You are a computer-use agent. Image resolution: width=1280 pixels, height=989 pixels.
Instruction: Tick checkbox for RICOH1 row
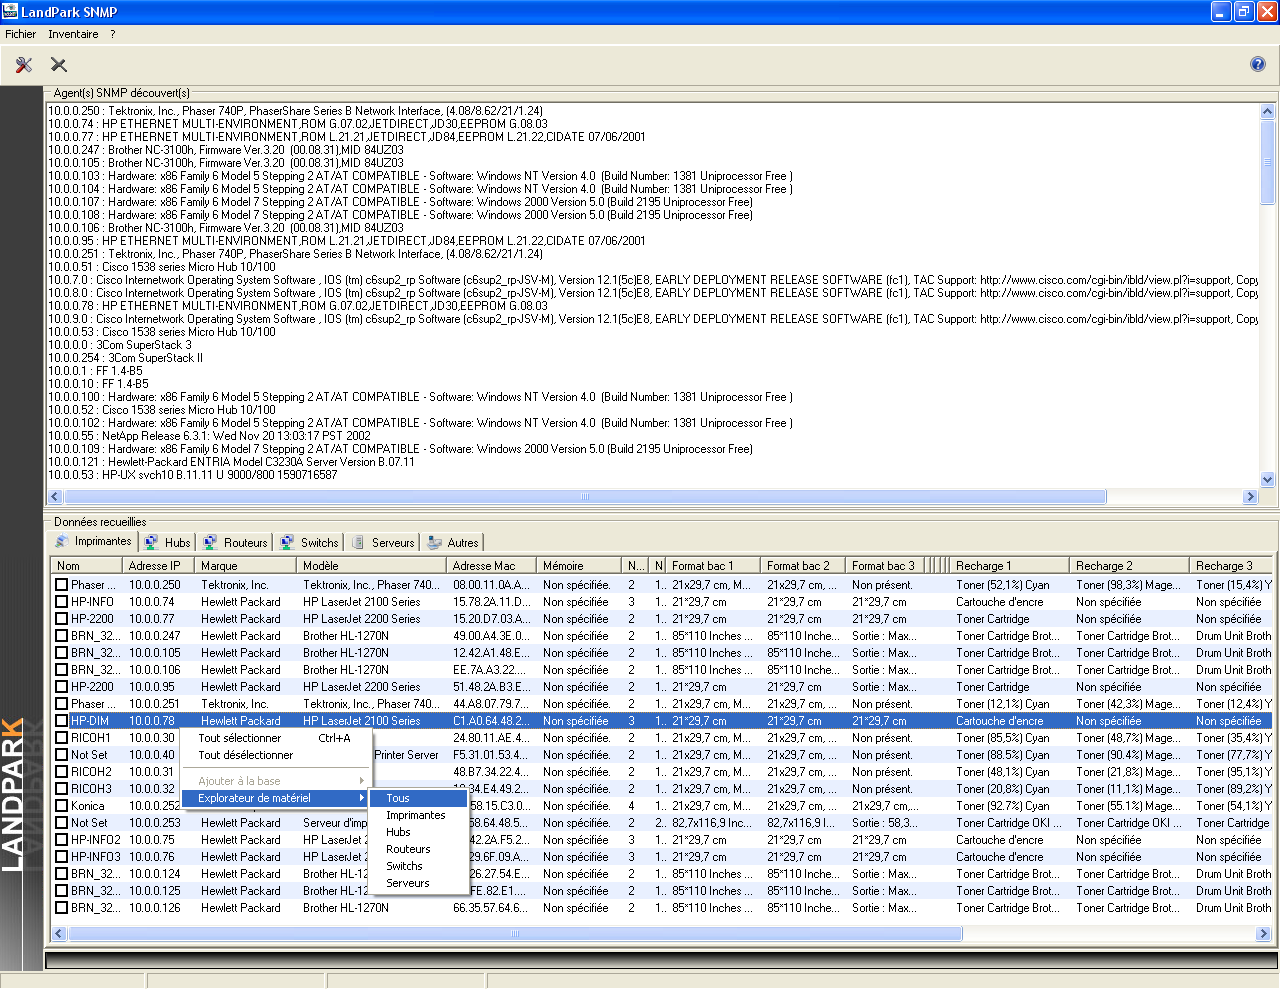(61, 738)
